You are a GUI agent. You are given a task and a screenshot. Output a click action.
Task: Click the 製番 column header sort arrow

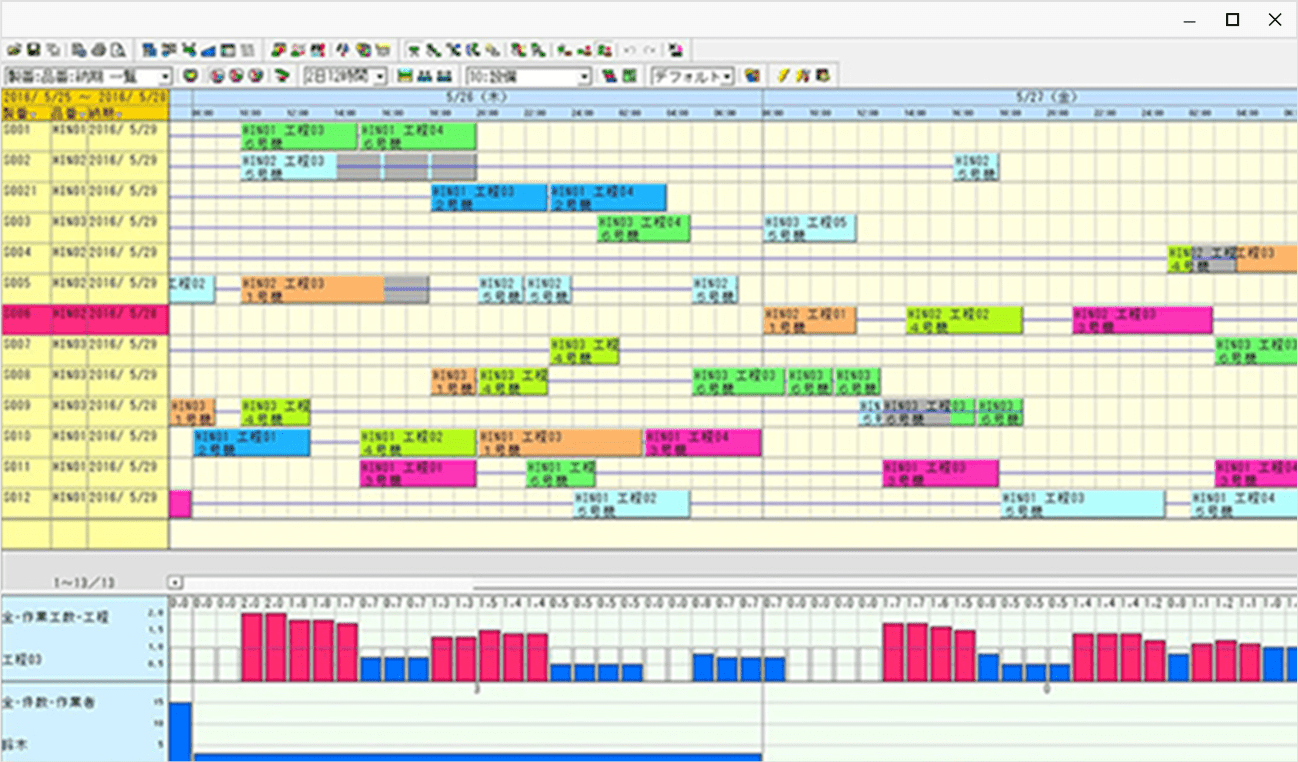(x=32, y=115)
